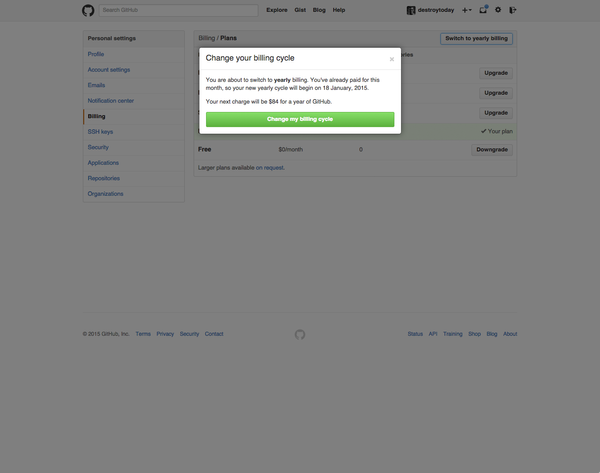This screenshot has width=600, height=473.
Task: Open destroytoday user avatar profile
Action: pos(411,10)
